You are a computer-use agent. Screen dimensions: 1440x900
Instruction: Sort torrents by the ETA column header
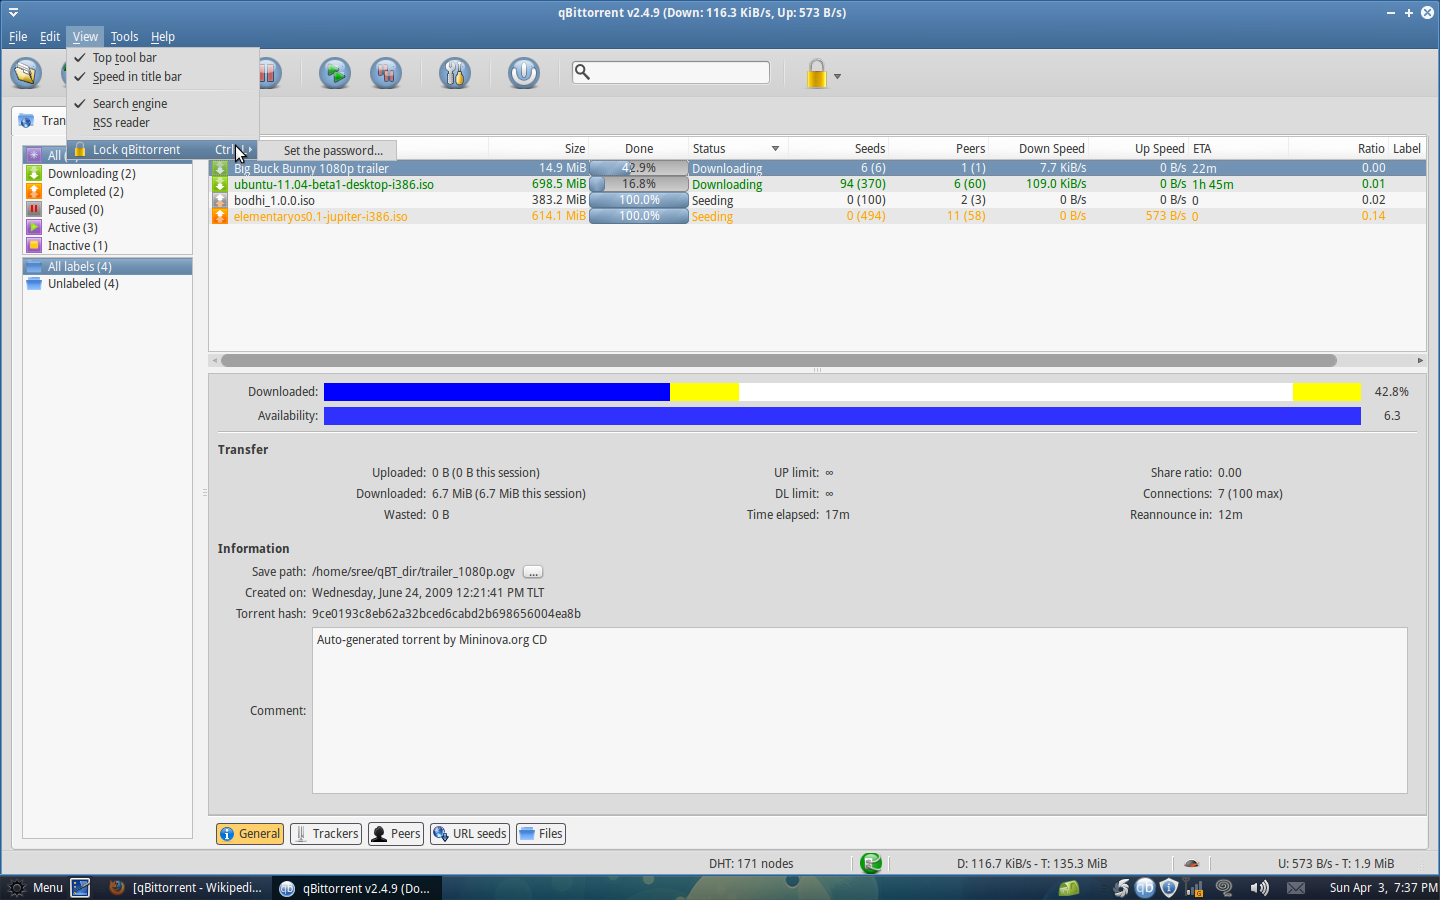[1238, 149]
